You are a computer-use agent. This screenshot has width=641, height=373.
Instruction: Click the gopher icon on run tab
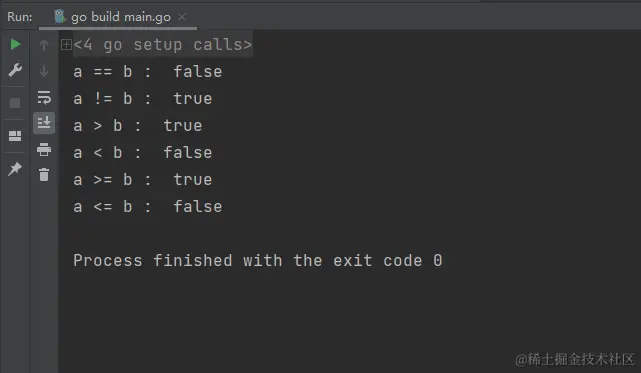60,16
